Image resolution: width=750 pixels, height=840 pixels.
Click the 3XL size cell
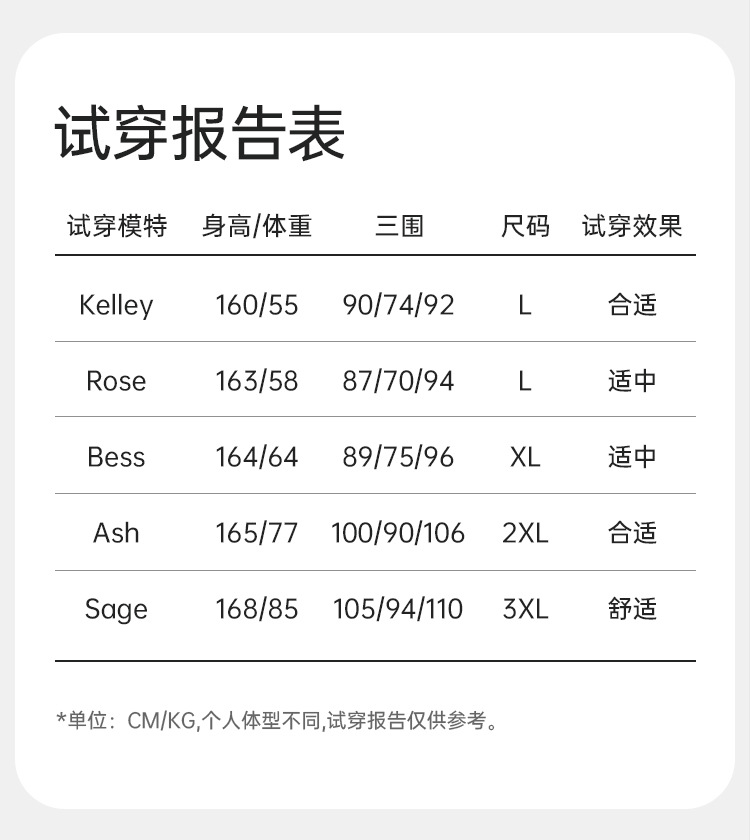point(525,609)
